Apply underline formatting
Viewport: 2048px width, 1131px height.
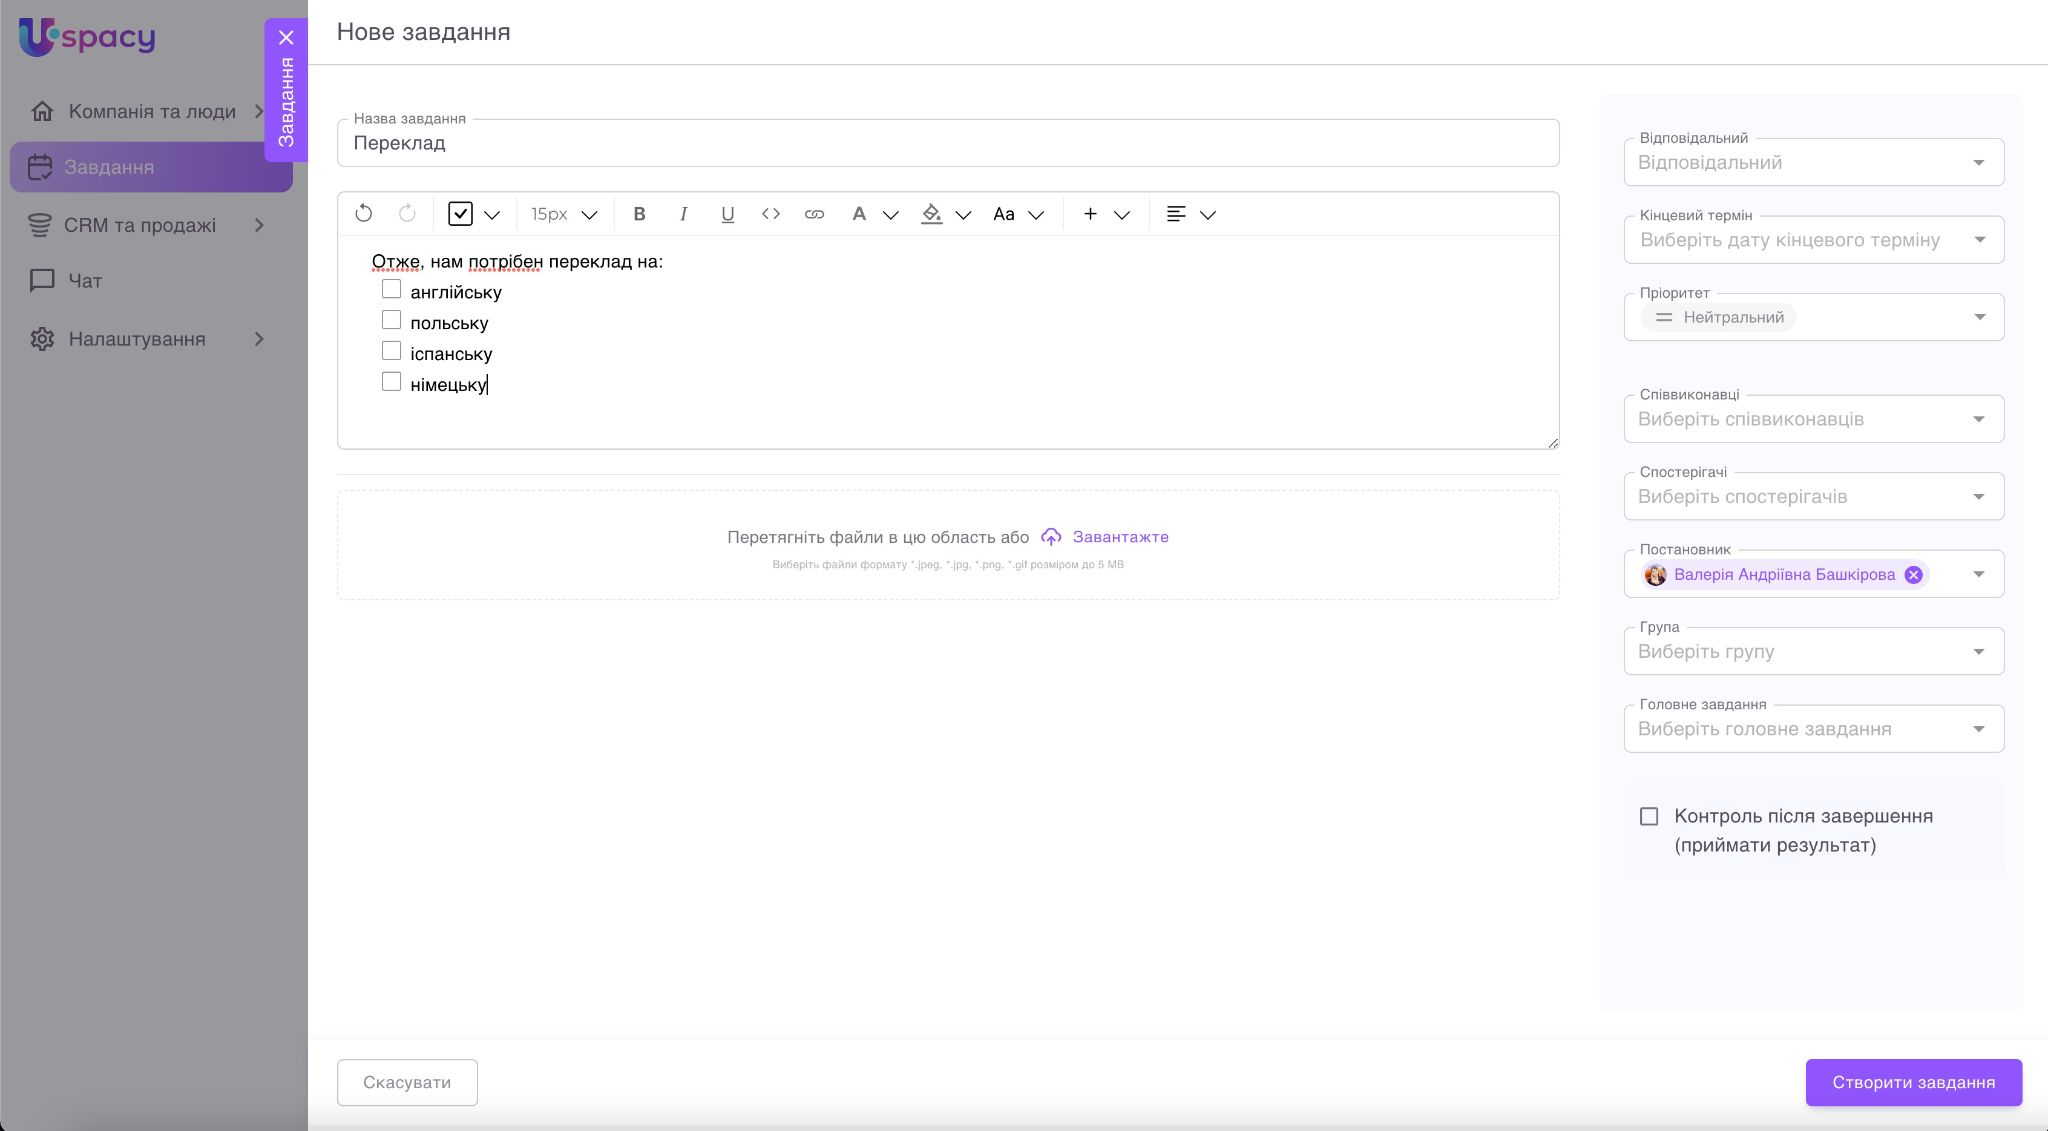[x=727, y=214]
